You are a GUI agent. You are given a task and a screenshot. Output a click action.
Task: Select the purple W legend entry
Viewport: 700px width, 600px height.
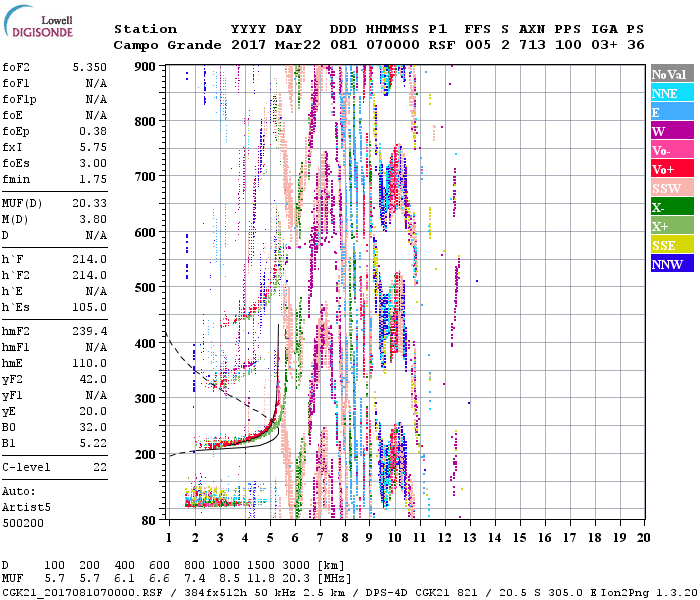pyautogui.click(x=670, y=131)
